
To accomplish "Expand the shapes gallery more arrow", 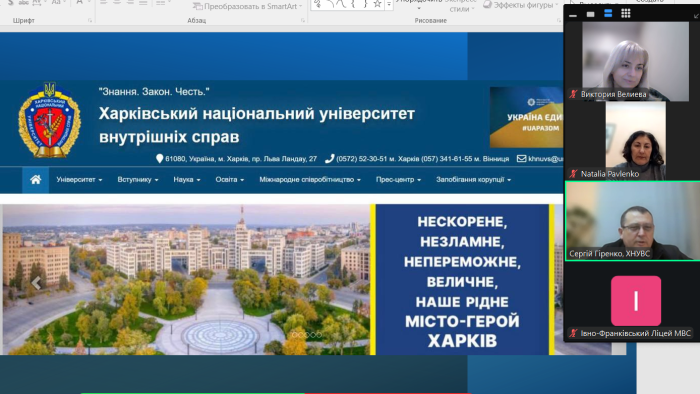I will coord(389,5).
